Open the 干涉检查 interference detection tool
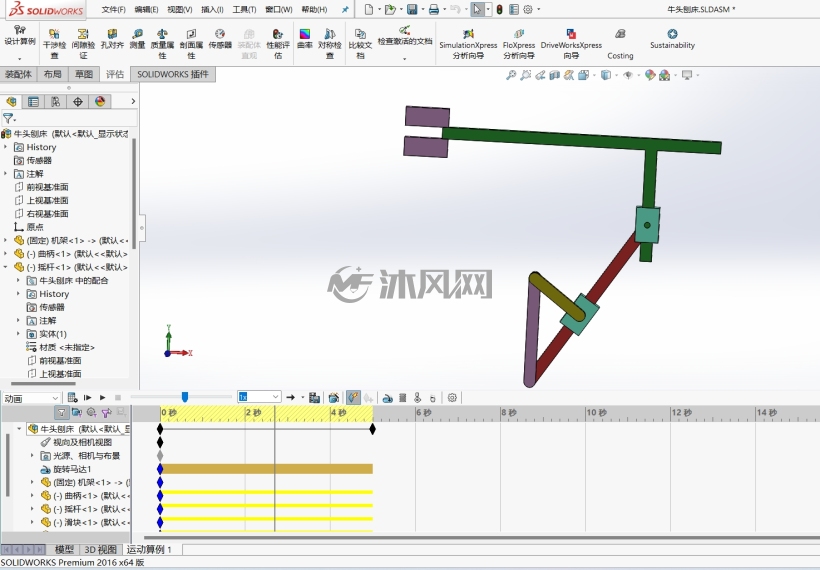 [x=54, y=43]
